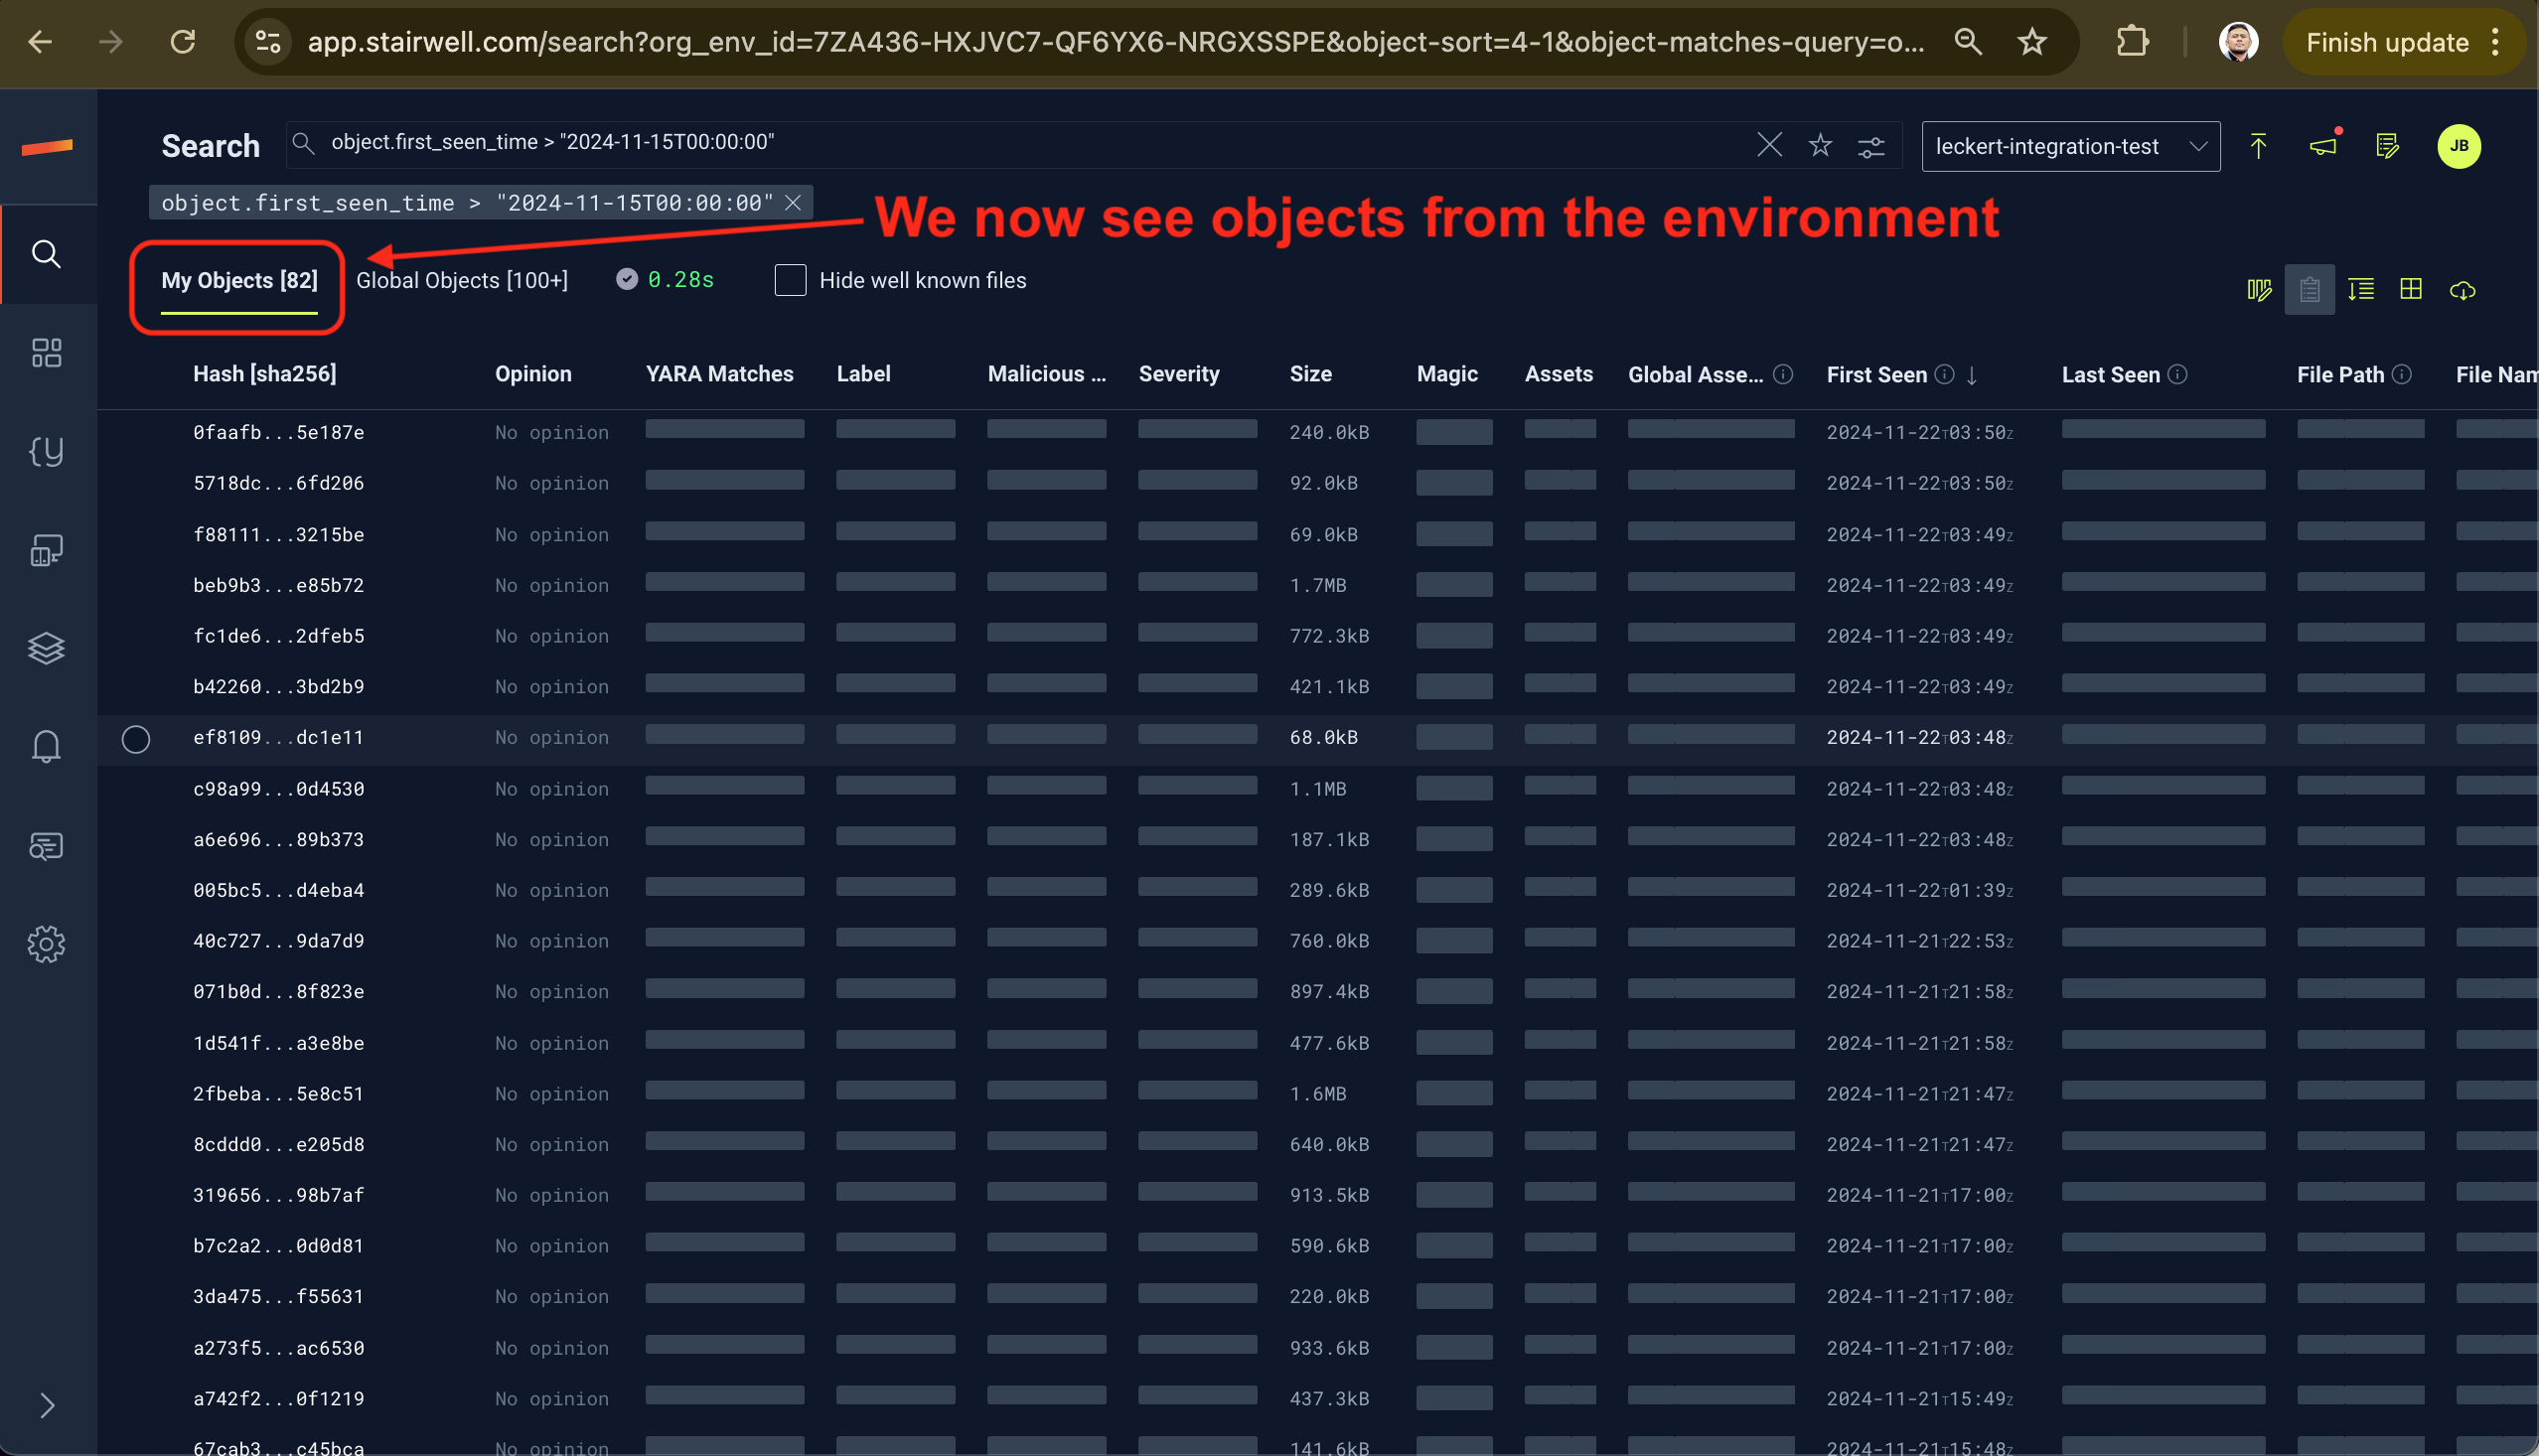2539x1456 pixels.
Task: Click Last Seen info icon
Action: (2178, 374)
